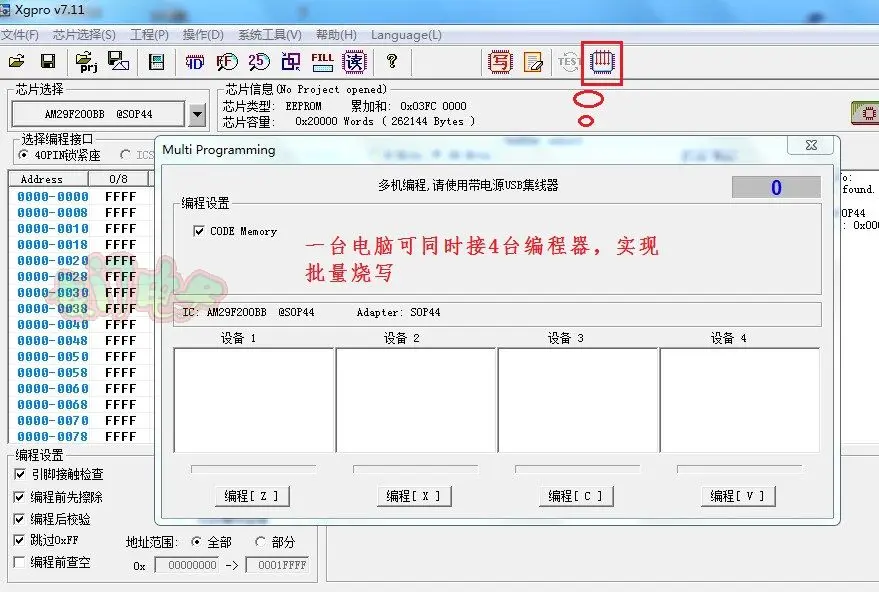The image size is (879, 592).
Task: Click the program chip (写) icon
Action: 500,62
